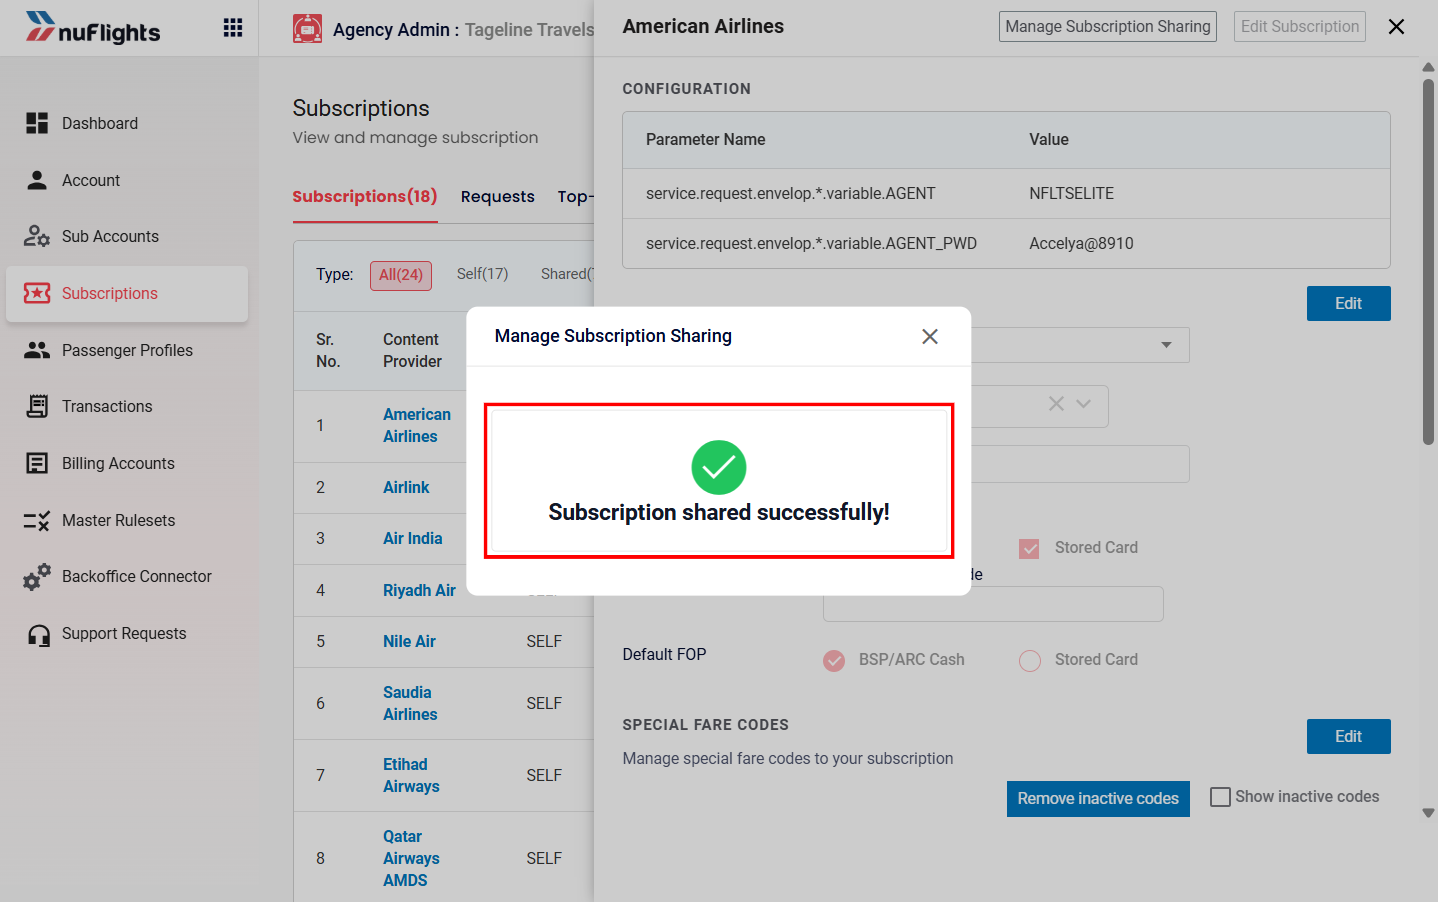1438x902 pixels.
Task: Click the Billing Accounts icon
Action: pos(37,463)
